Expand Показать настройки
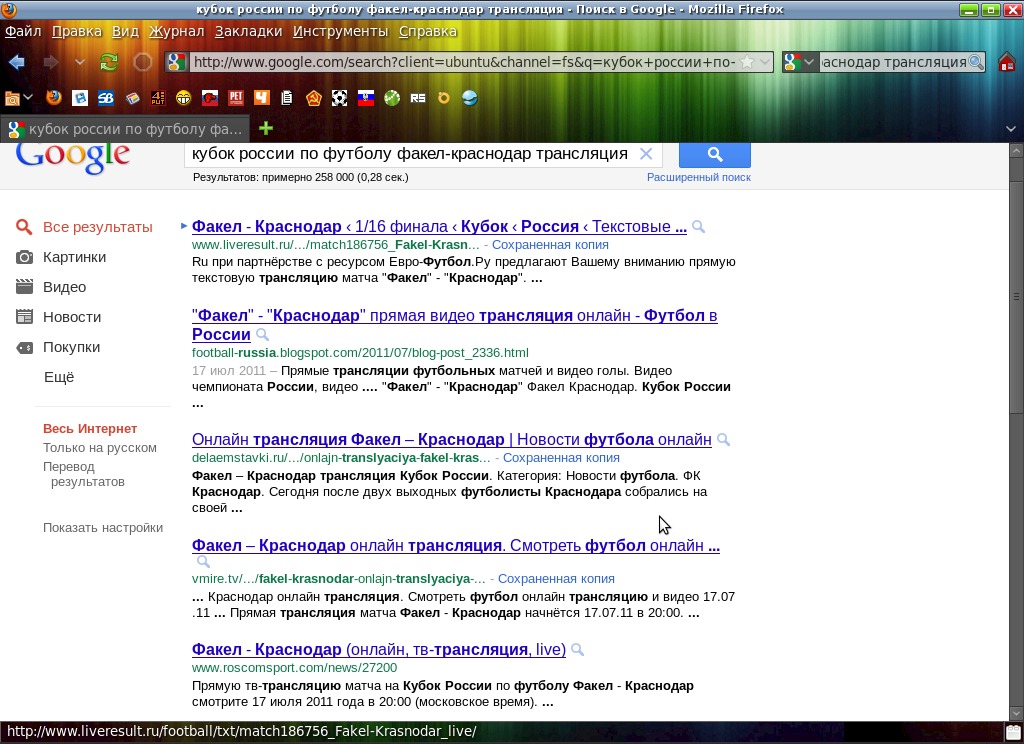Viewport: 1024px width, 744px height. (103, 527)
